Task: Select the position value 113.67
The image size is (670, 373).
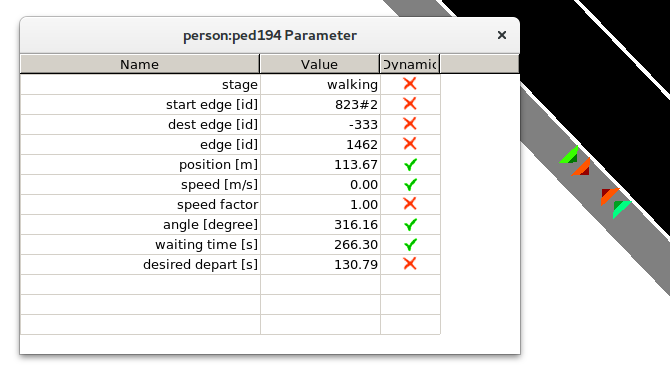Action: 356,164
